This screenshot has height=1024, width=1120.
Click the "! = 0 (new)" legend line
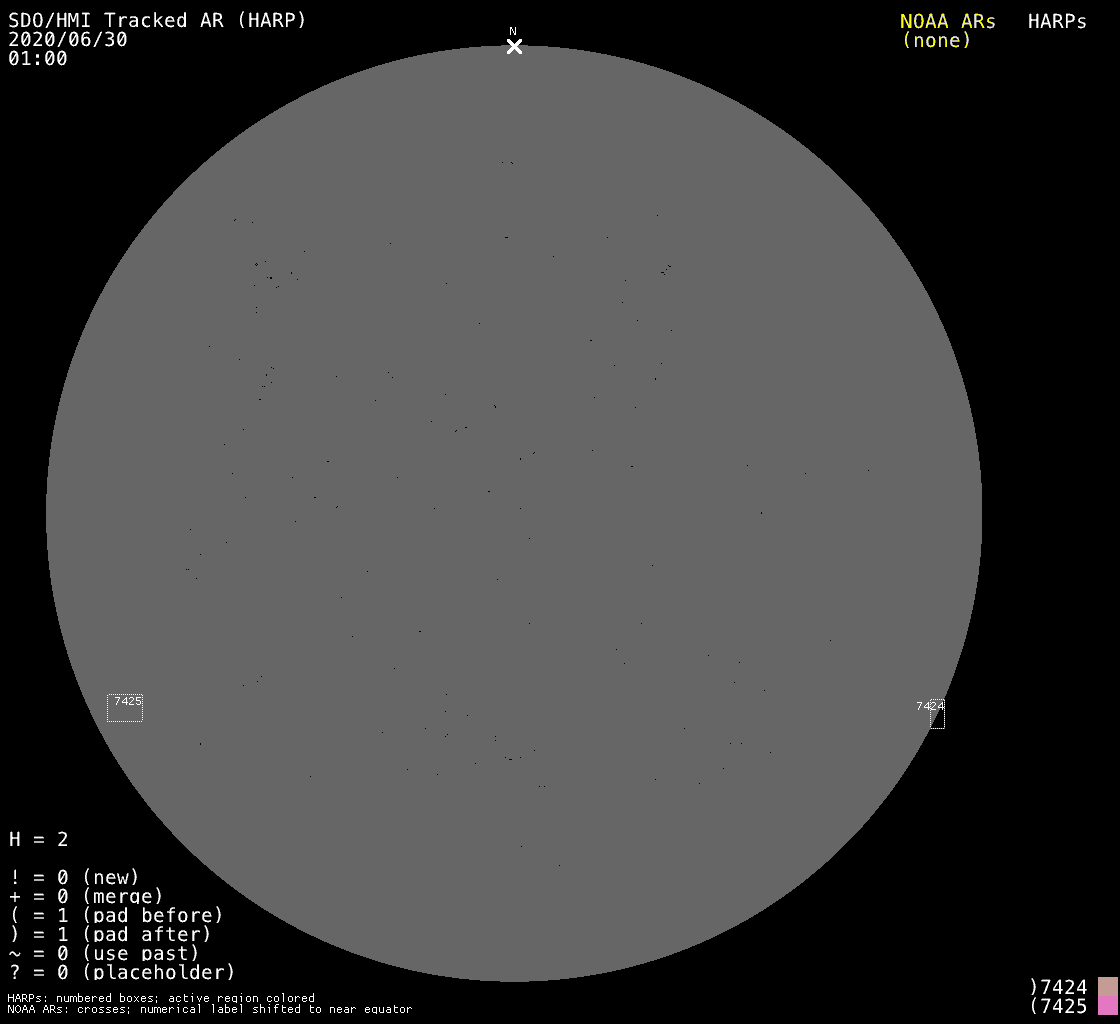click(74, 877)
